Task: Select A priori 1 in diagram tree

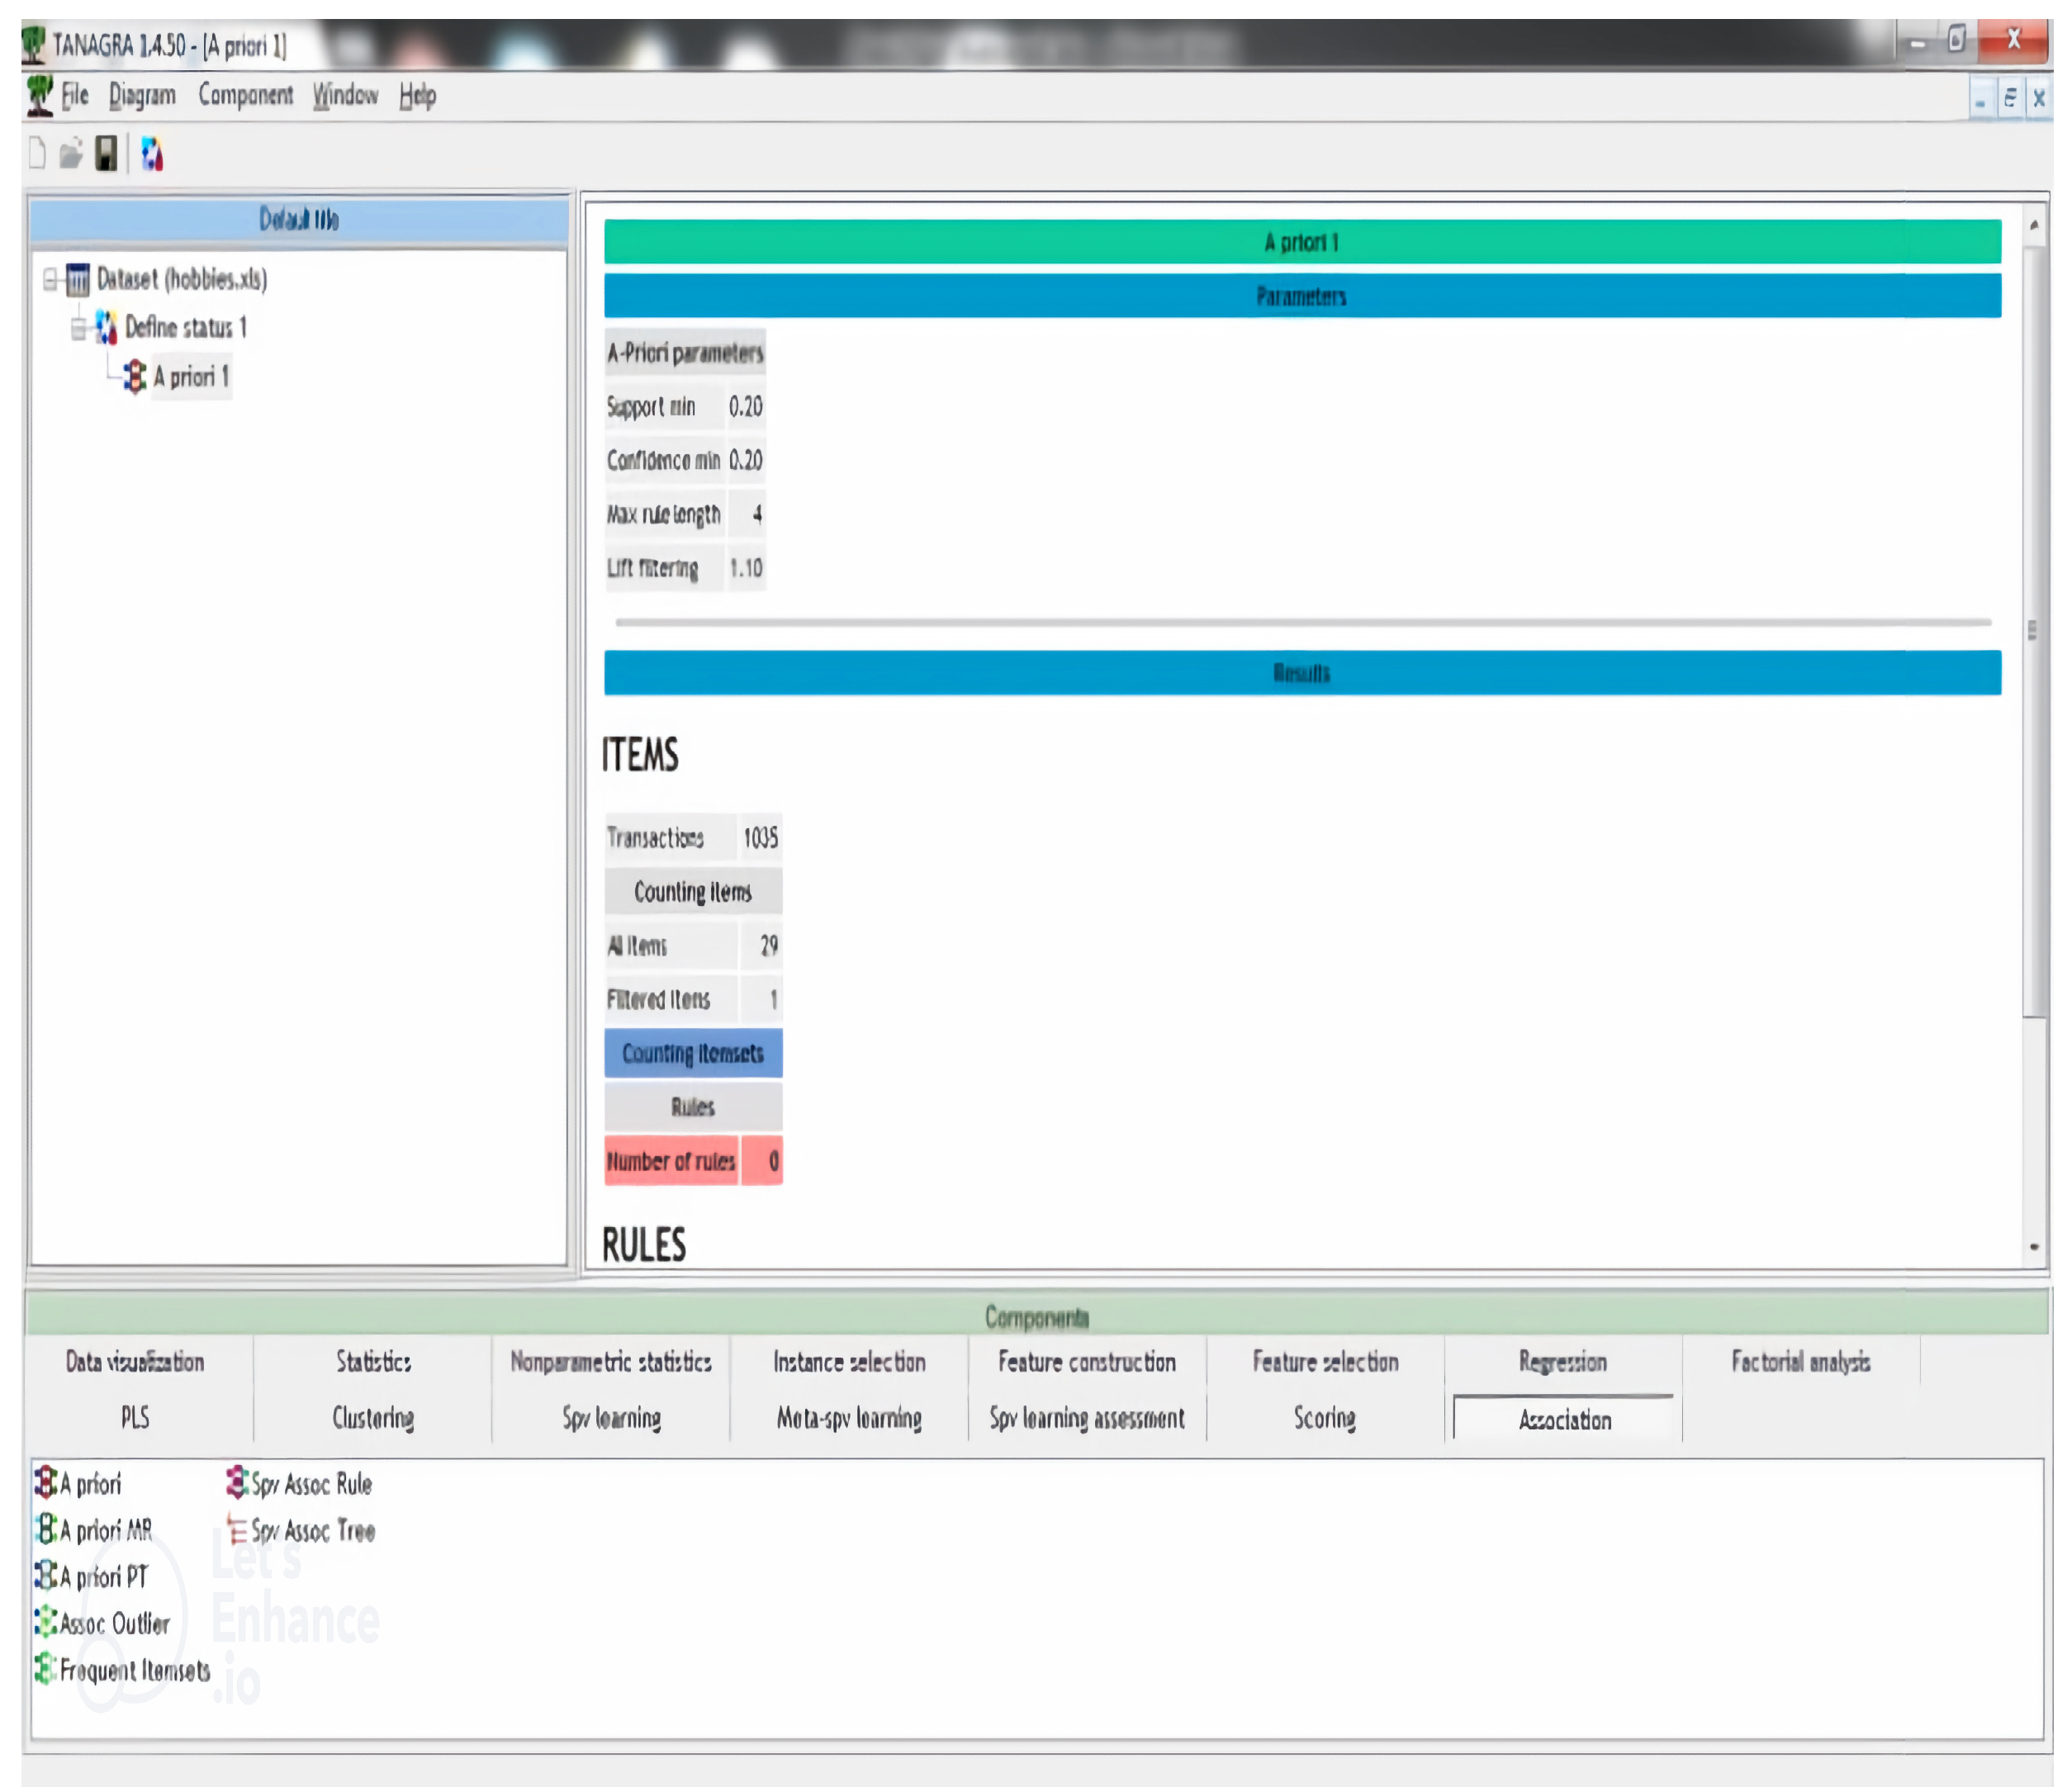Action: click(x=190, y=377)
